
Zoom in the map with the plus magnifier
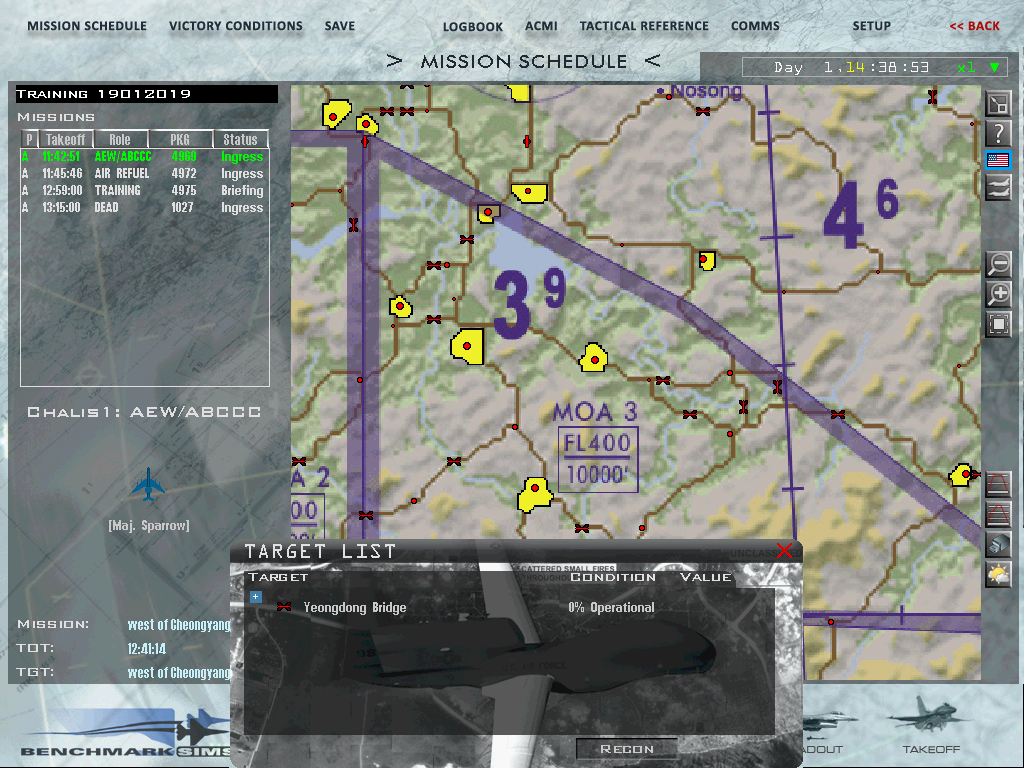[x=998, y=294]
